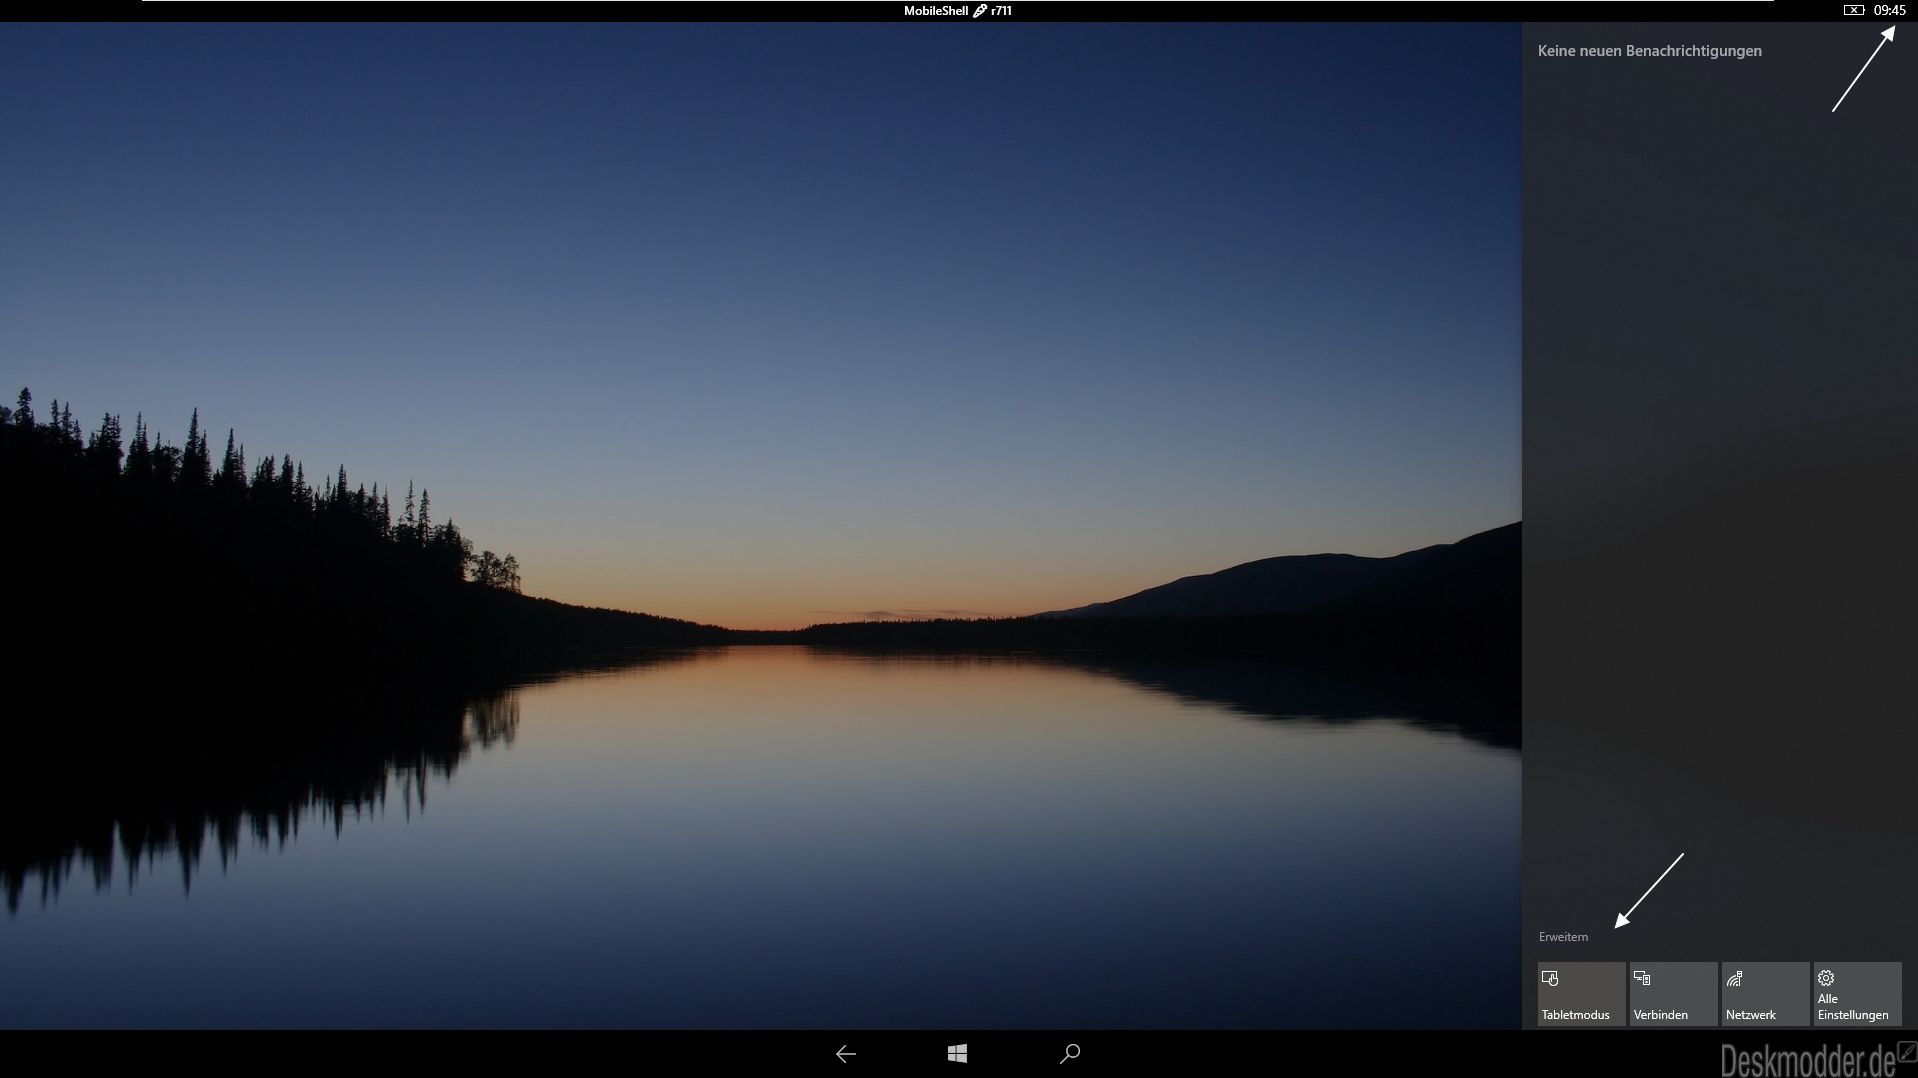Click the back arrow in navigation bar
The height and width of the screenshot is (1078, 1918).
tap(846, 1054)
